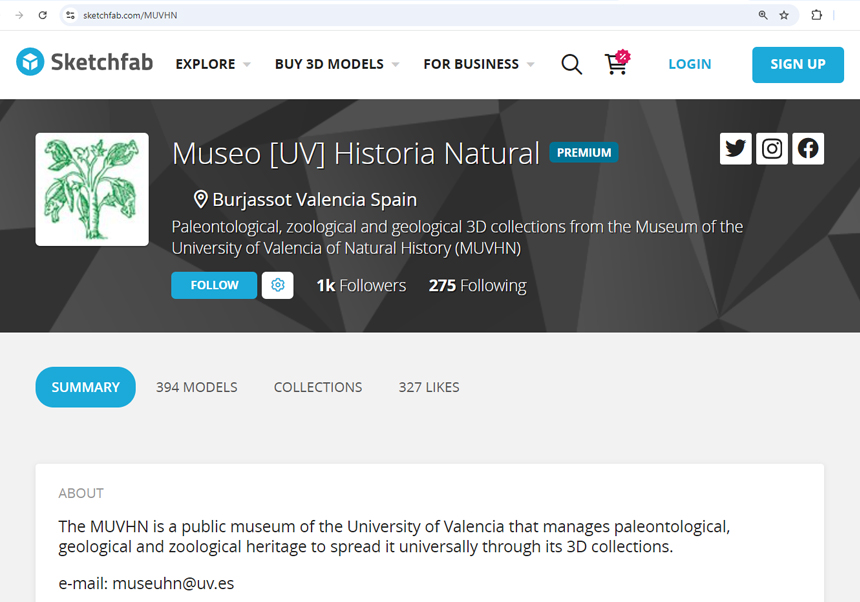
Task: Click the museum profile avatar
Action: (92, 189)
